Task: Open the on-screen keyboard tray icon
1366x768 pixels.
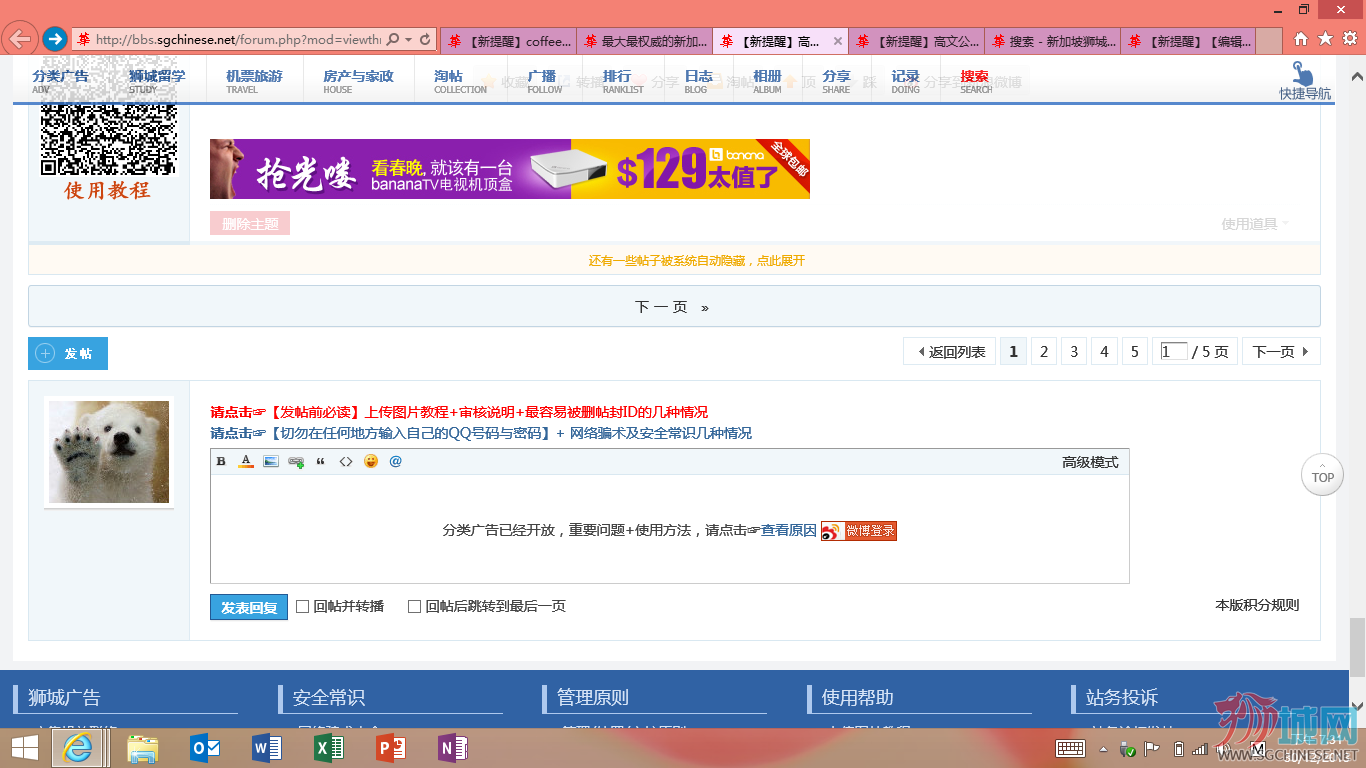Action: click(x=1071, y=749)
